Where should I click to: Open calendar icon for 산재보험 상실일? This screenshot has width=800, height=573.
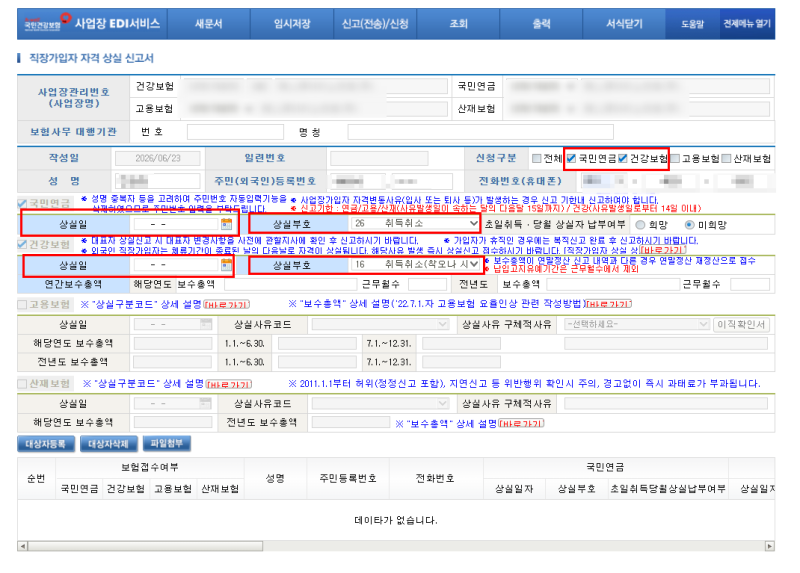point(206,404)
